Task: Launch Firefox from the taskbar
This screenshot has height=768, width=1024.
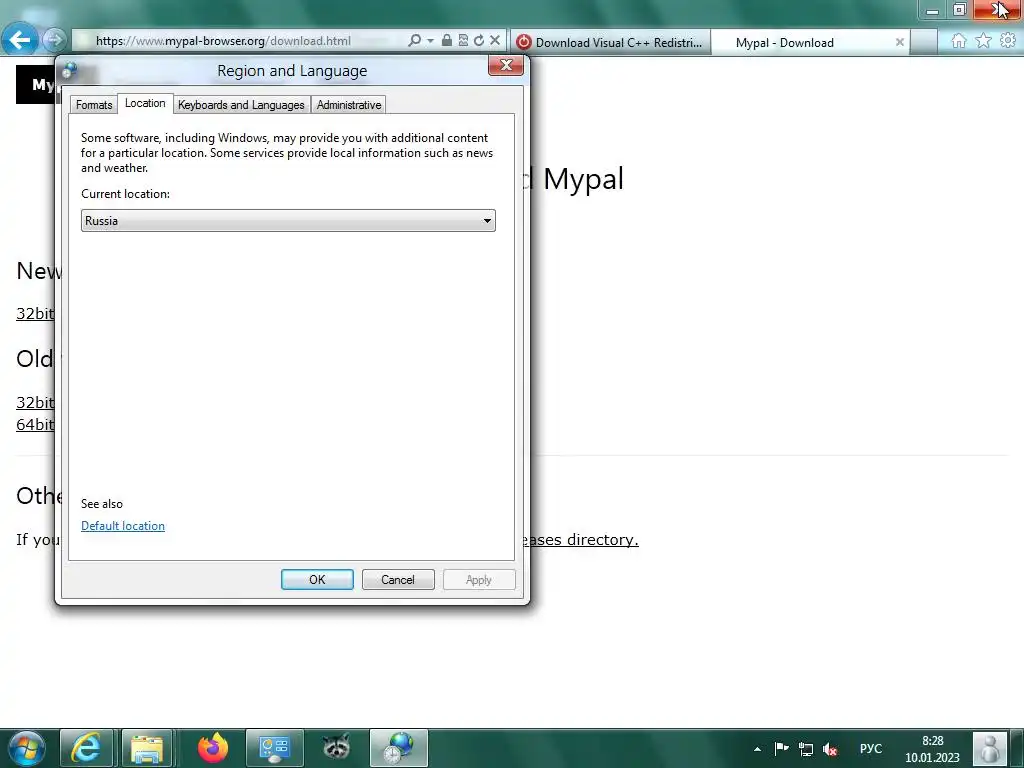Action: click(213, 748)
